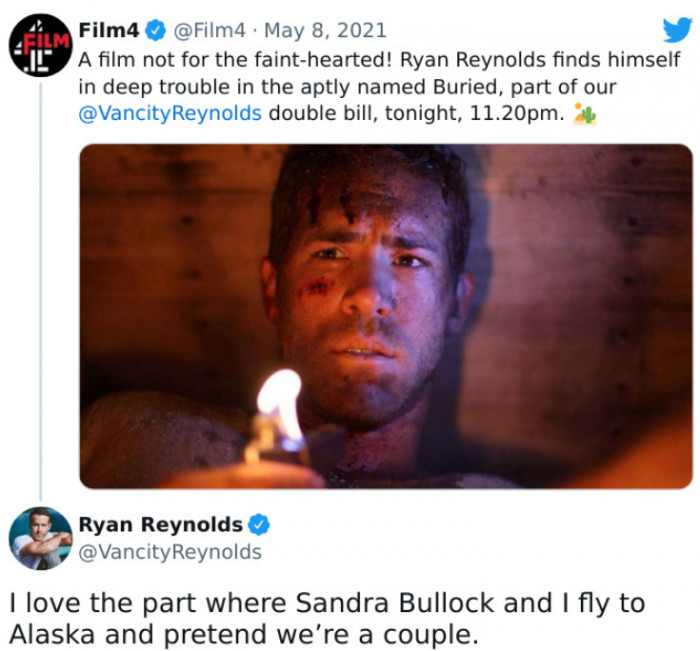Image resolution: width=700 pixels, height=651 pixels.
Task: Click the desert cactus emoji
Action: point(585,114)
